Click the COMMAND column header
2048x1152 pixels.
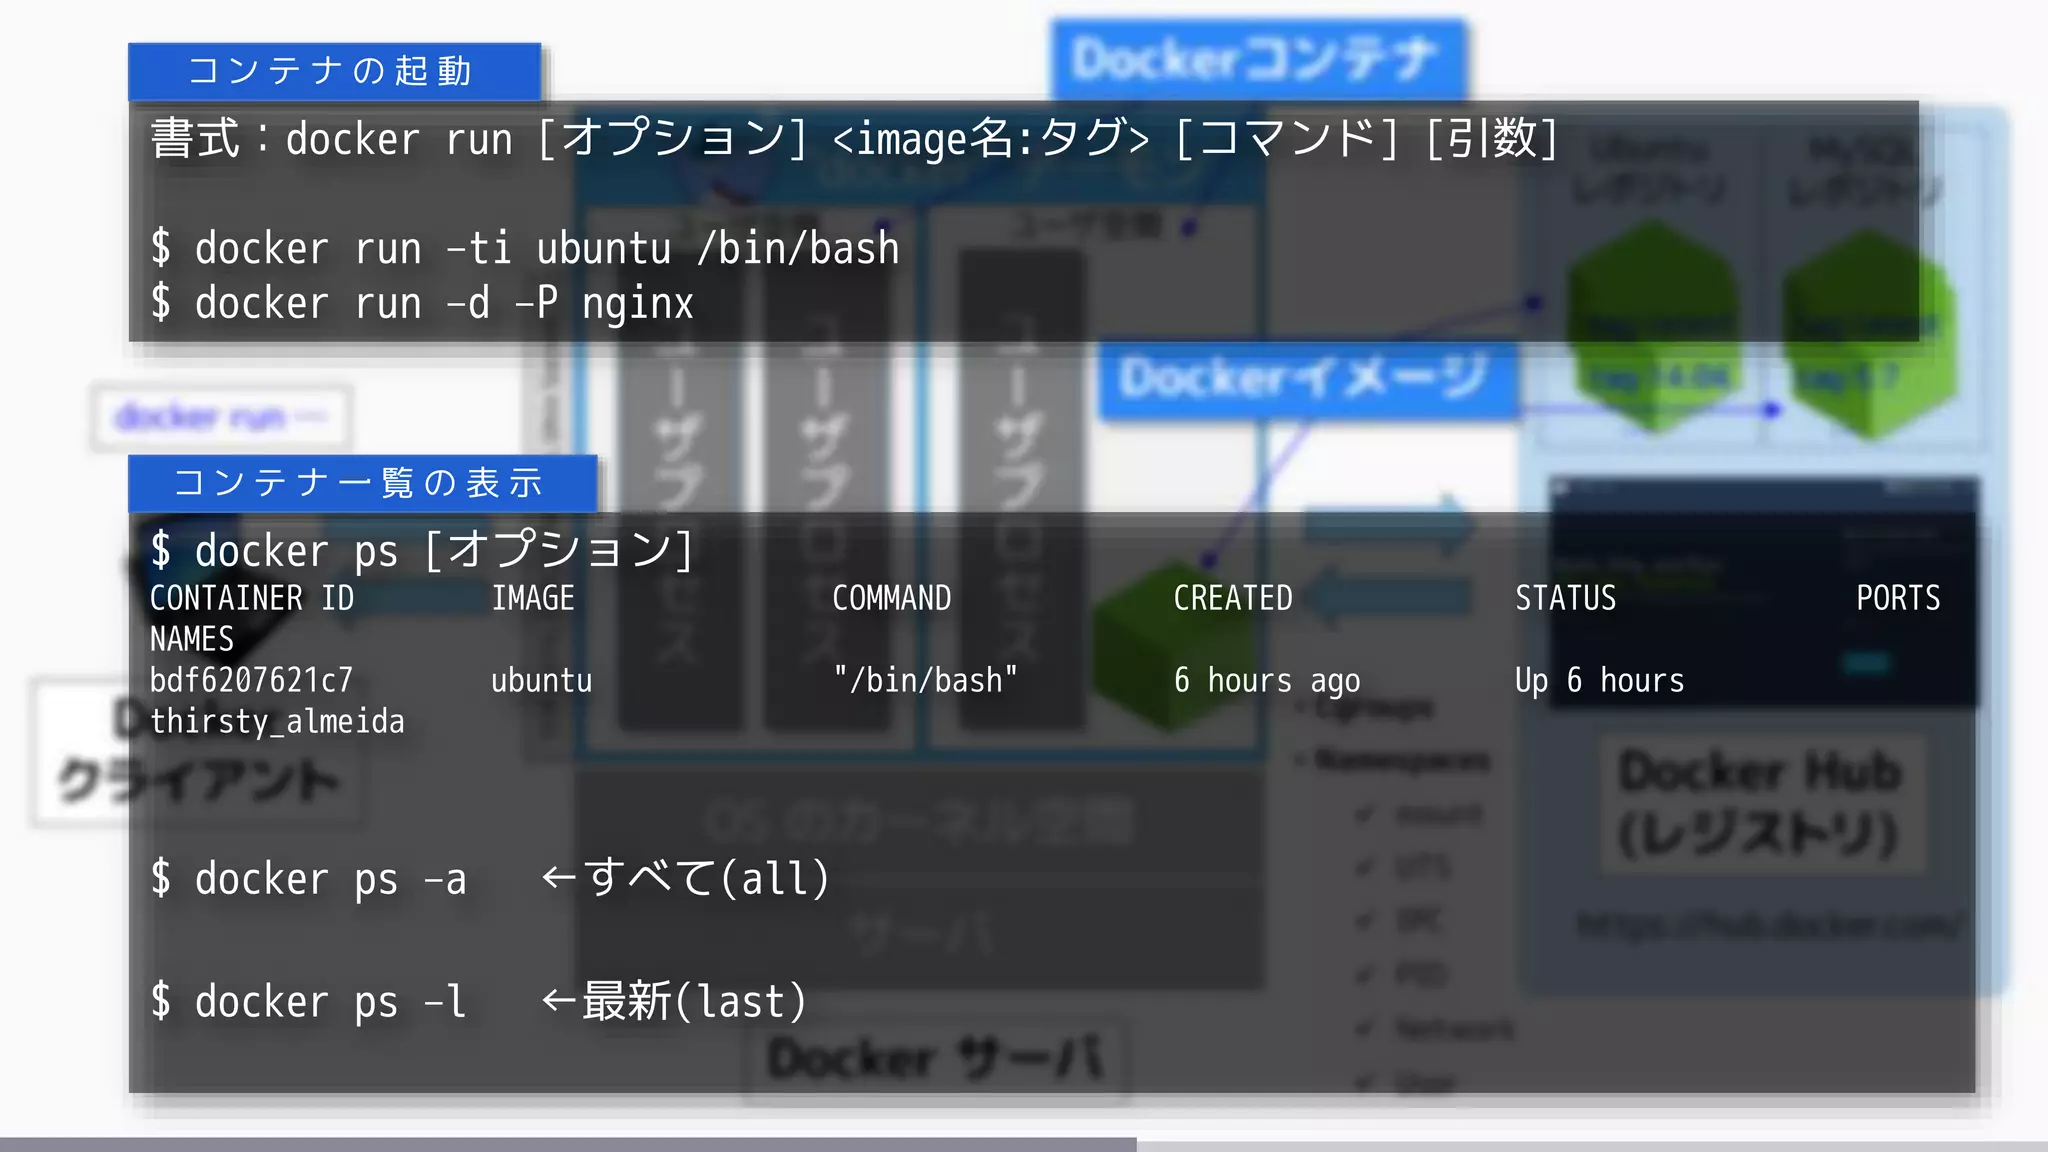[892, 598]
